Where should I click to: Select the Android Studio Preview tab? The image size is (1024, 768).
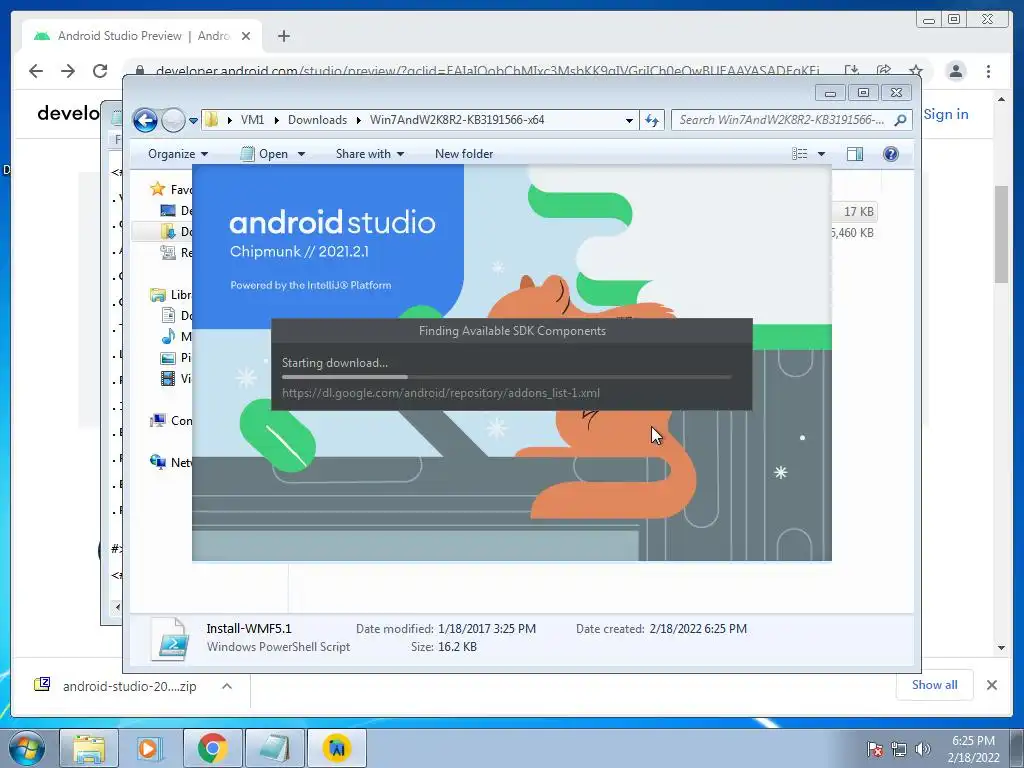(142, 36)
